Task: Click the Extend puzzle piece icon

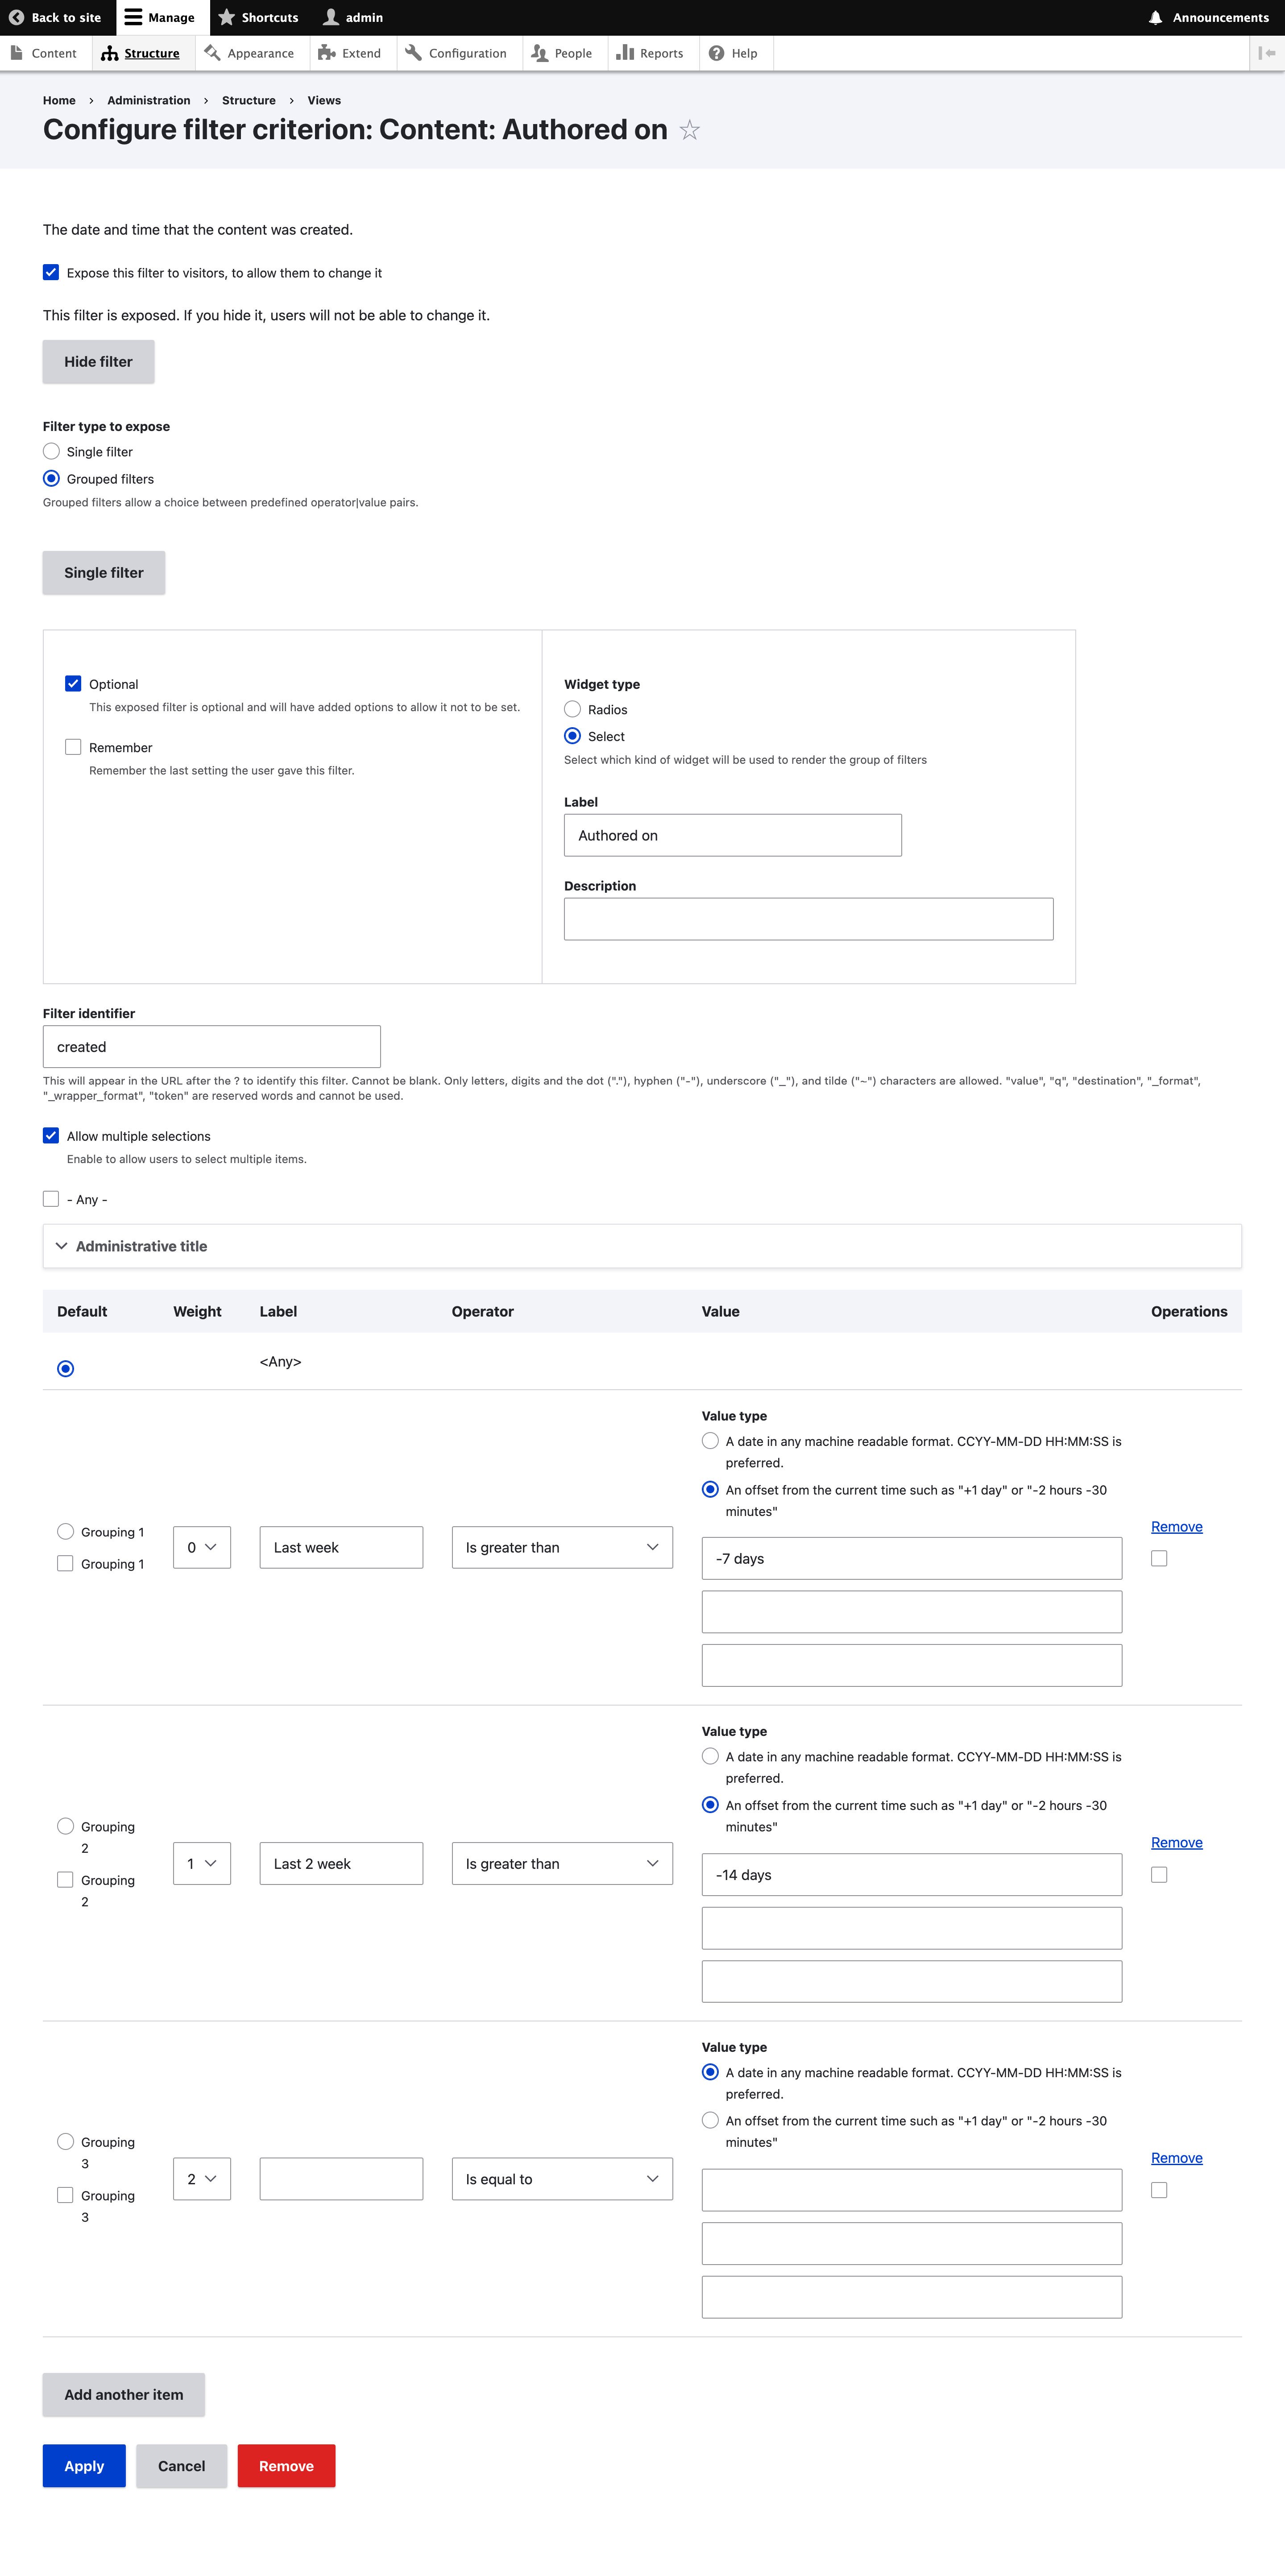Action: point(326,53)
